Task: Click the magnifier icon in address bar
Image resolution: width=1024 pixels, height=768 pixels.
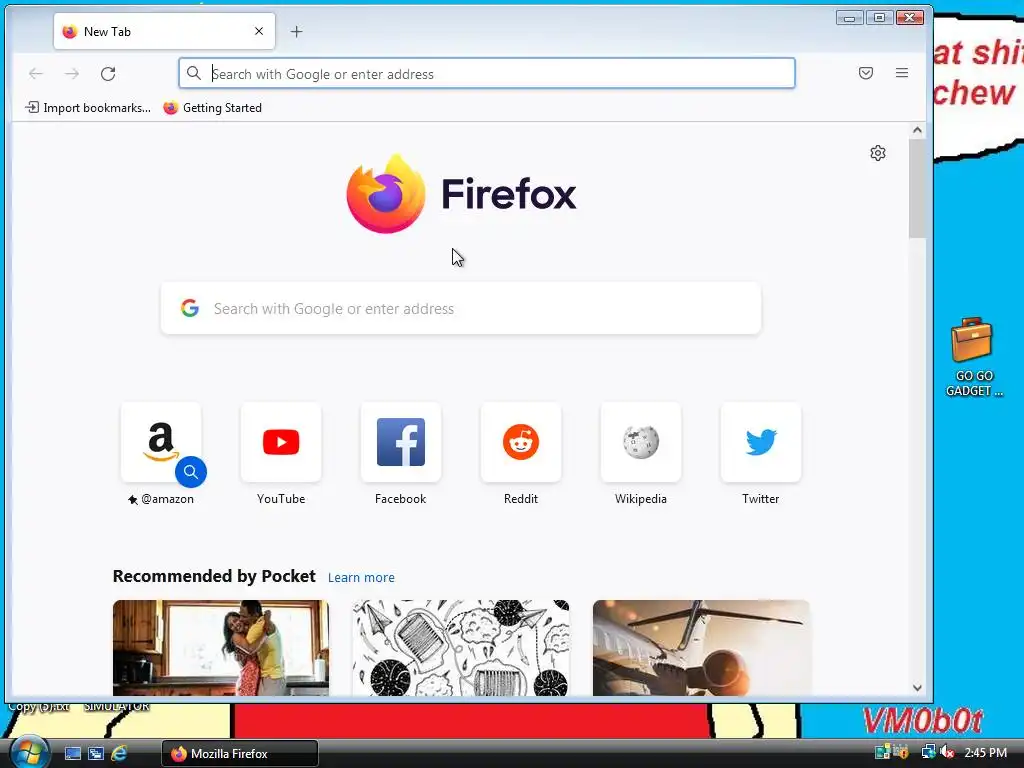Action: (193, 73)
